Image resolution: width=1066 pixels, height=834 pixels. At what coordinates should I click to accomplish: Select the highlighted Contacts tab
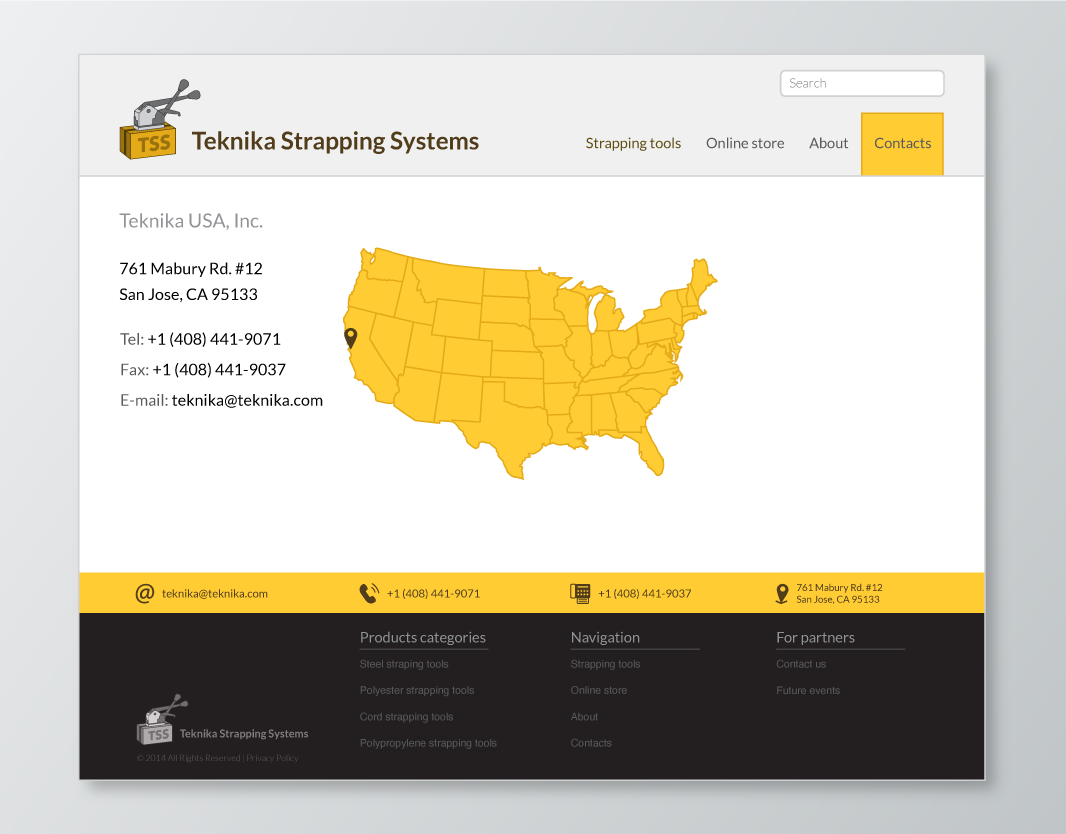(902, 144)
